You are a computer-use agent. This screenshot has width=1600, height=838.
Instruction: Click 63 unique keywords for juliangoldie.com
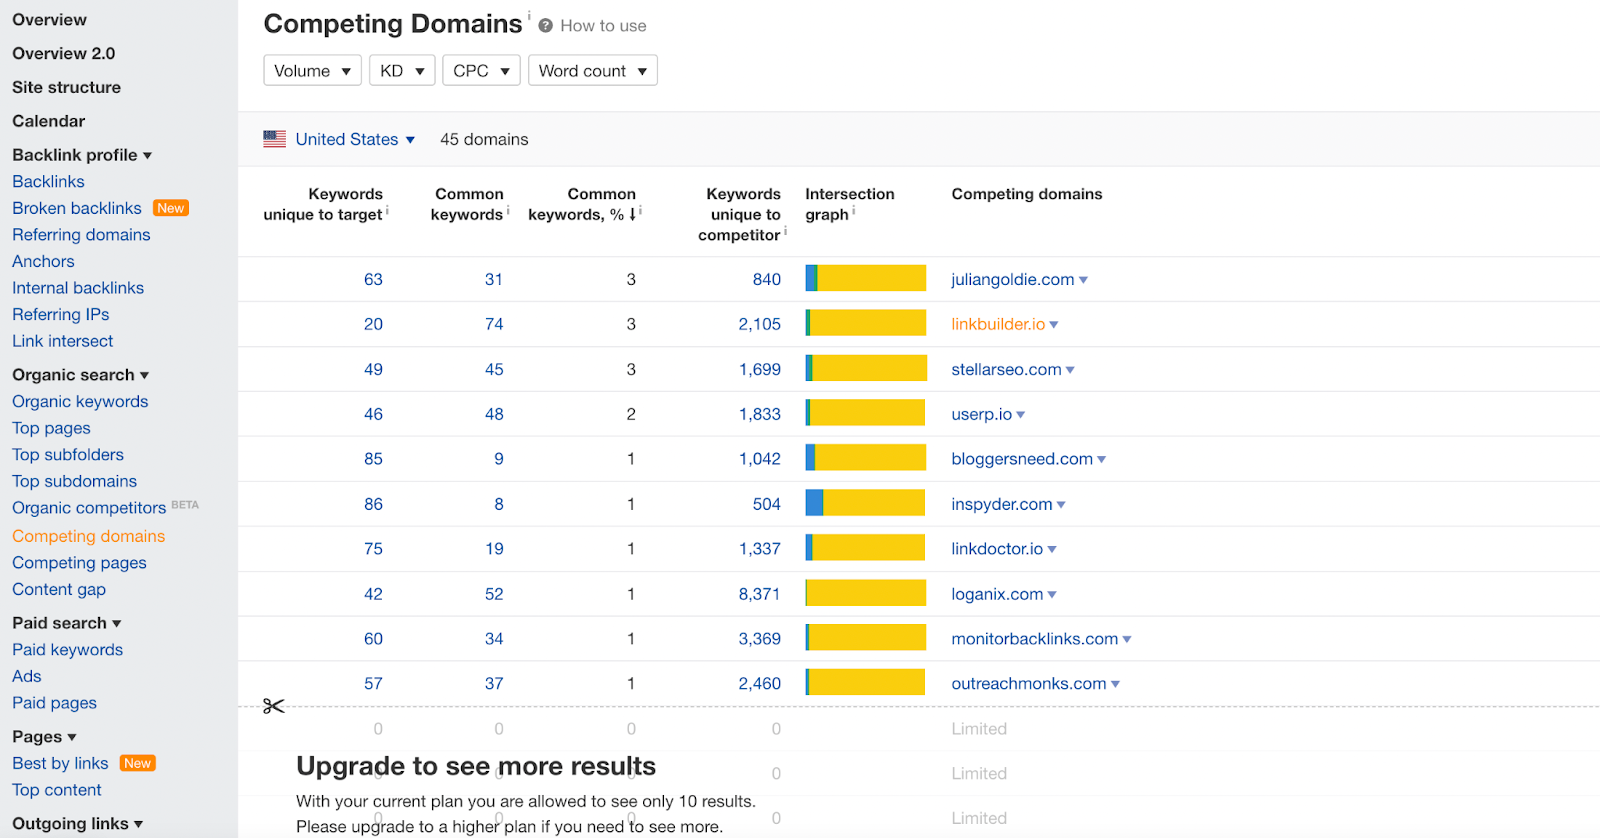373,280
